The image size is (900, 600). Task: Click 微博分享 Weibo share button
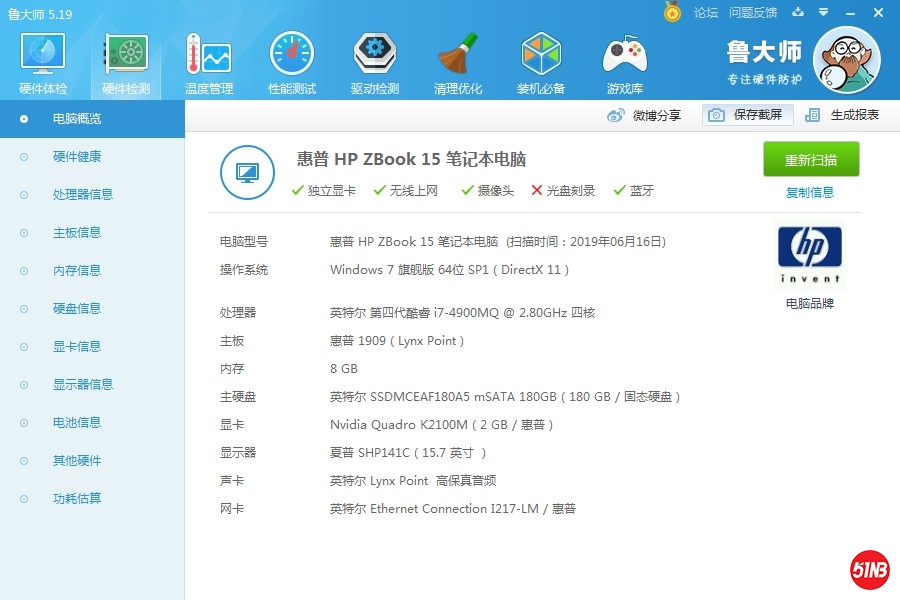(645, 115)
